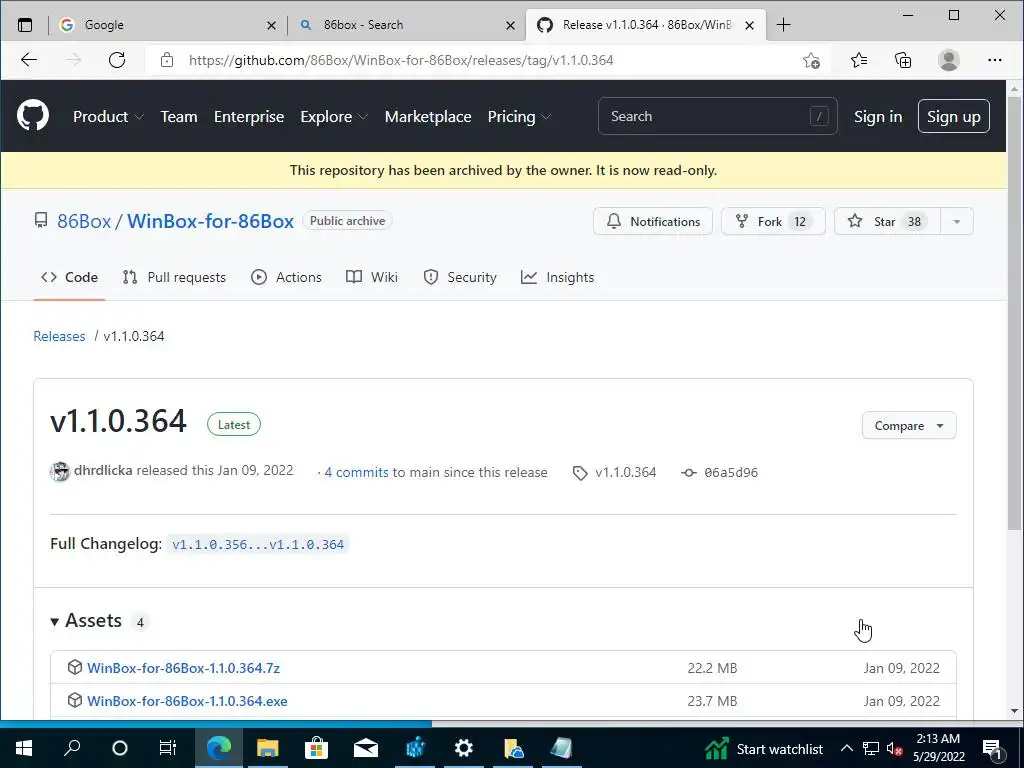Expand the Product menu
Viewport: 1024px width, 768px height.
tap(108, 116)
